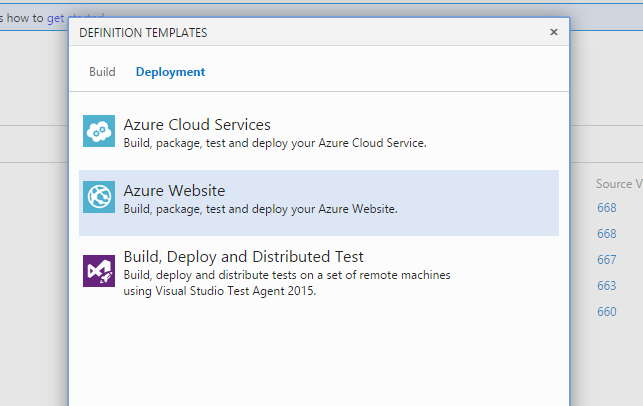
Task: Choose the Azure Cloud Services template title
Action: tap(197, 125)
